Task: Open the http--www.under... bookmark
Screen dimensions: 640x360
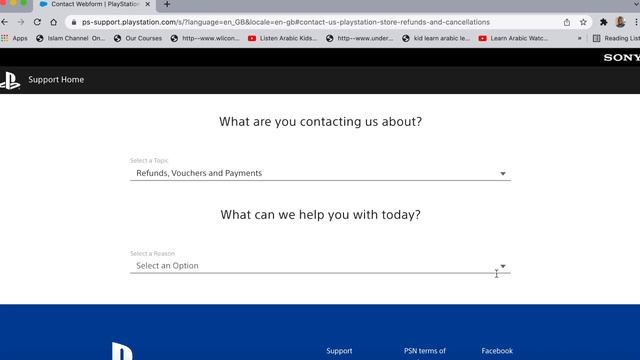Action: pyautogui.click(x=360, y=38)
